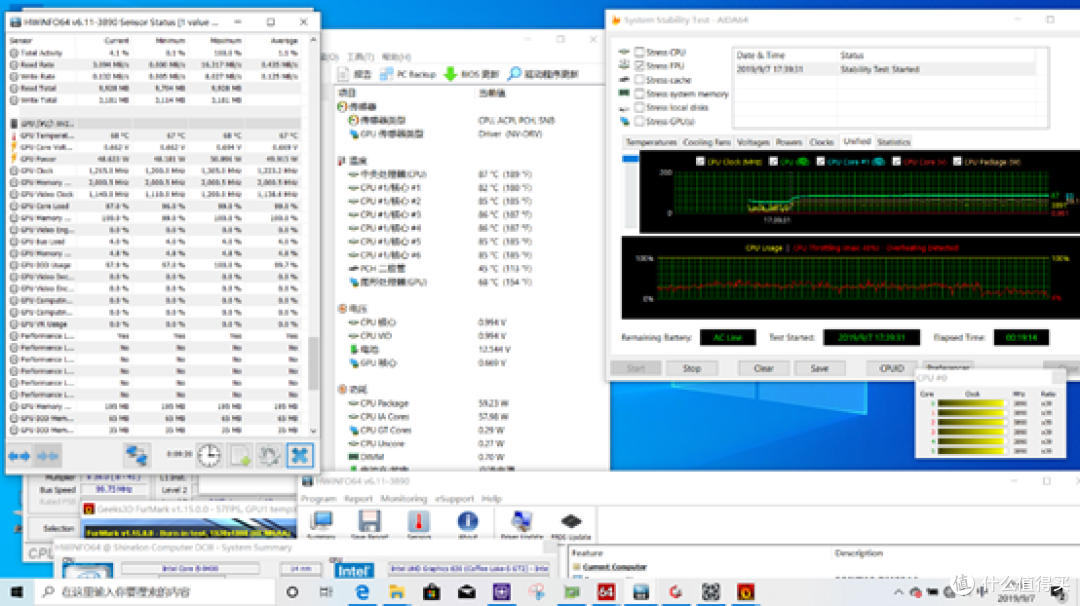Open File Explorer from taskbar
Image resolution: width=1080 pixels, height=606 pixels.
point(397,592)
